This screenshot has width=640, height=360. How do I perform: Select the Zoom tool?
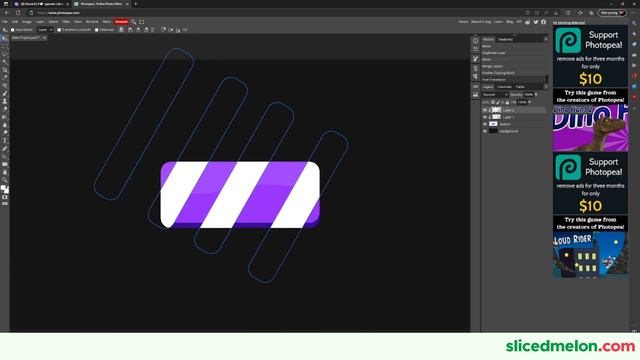(x=4, y=180)
